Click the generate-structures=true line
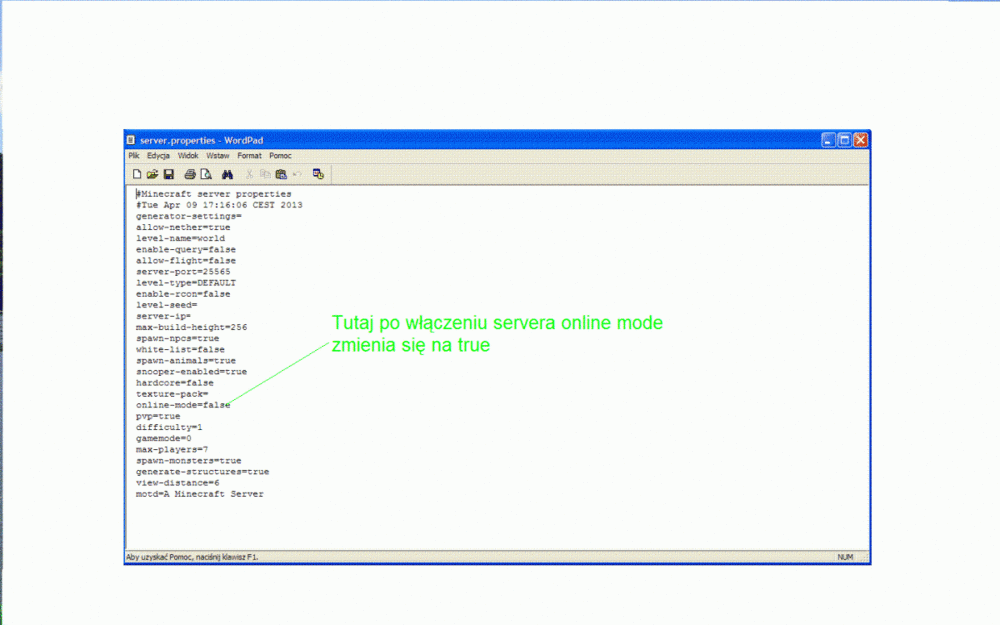The height and width of the screenshot is (625, 1000). [202, 472]
